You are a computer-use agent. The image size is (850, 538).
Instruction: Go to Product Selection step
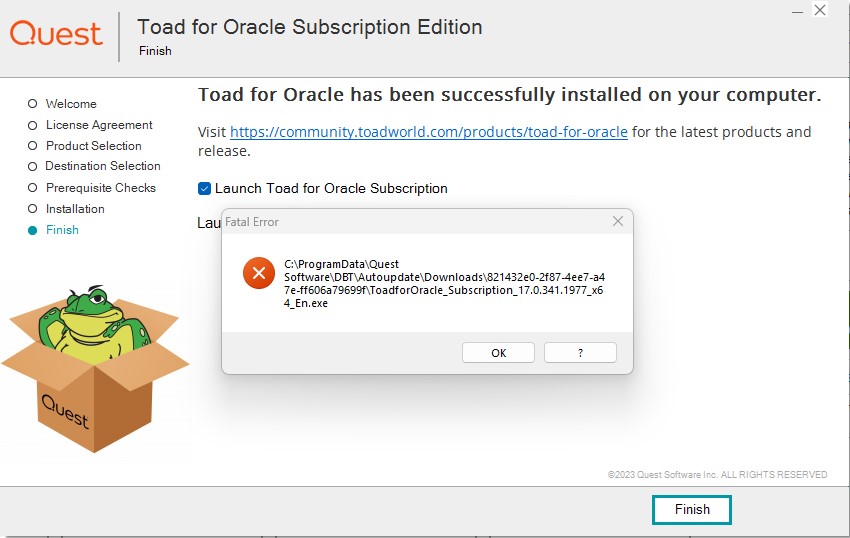[x=93, y=146]
